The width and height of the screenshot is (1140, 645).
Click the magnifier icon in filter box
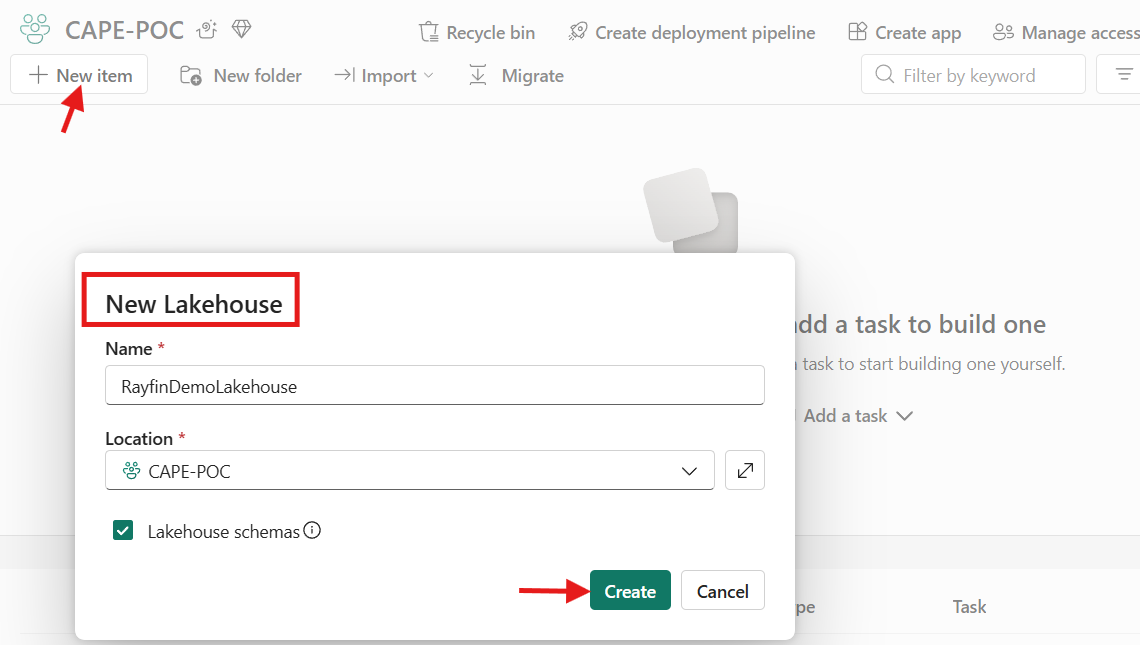coord(884,74)
